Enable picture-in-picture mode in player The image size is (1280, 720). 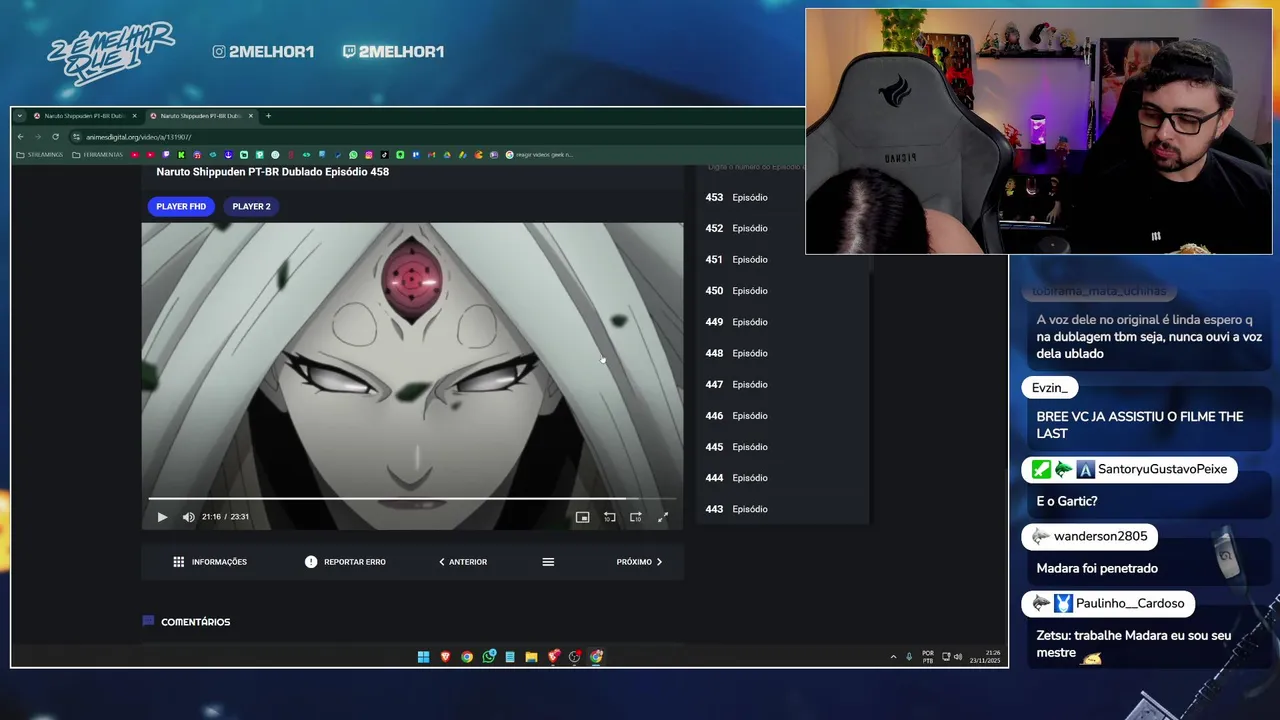click(x=582, y=517)
